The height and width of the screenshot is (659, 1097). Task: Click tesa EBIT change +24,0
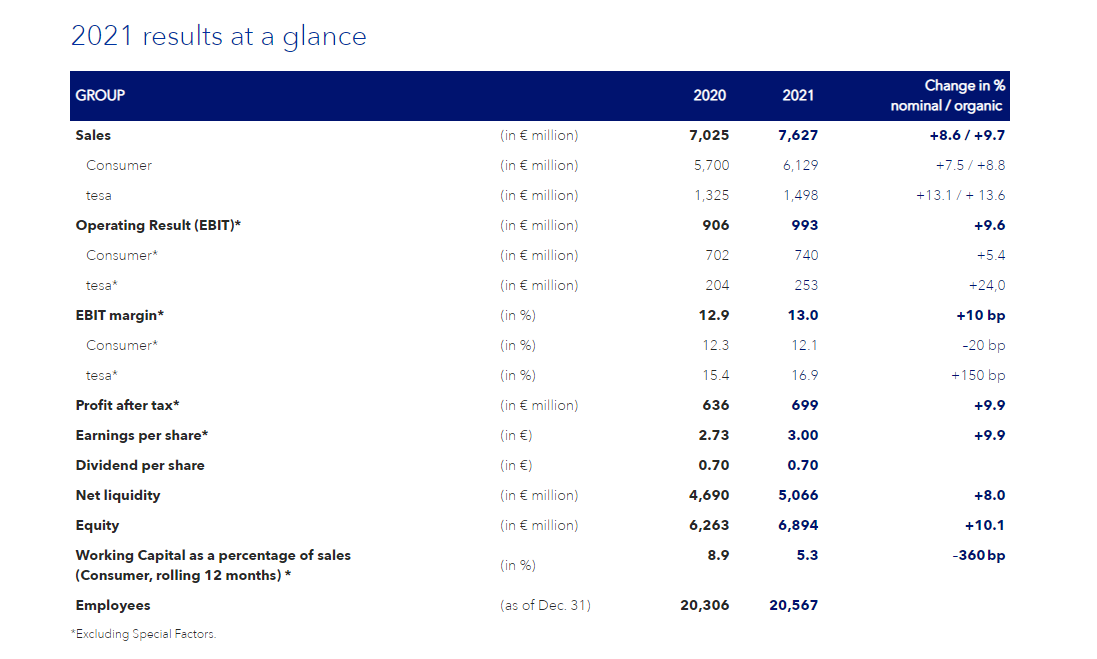(986, 285)
